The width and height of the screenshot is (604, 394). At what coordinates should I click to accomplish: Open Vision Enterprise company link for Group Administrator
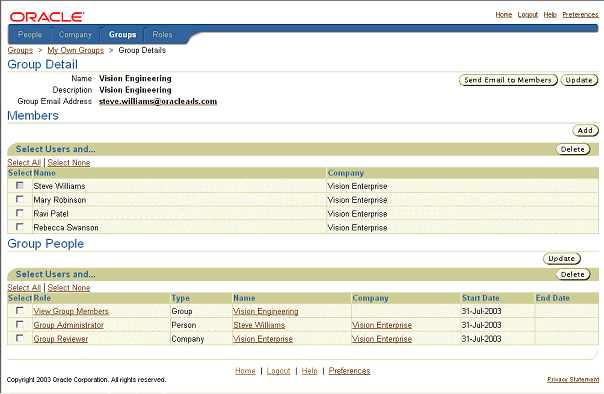pos(382,325)
